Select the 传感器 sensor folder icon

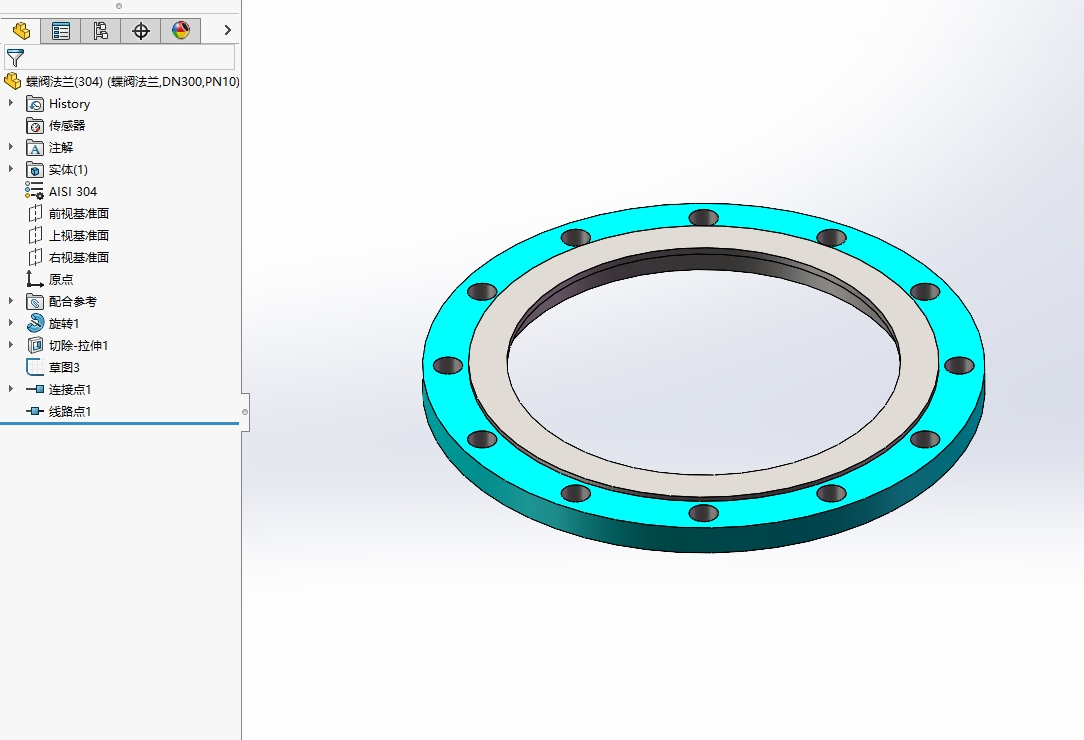click(x=35, y=126)
